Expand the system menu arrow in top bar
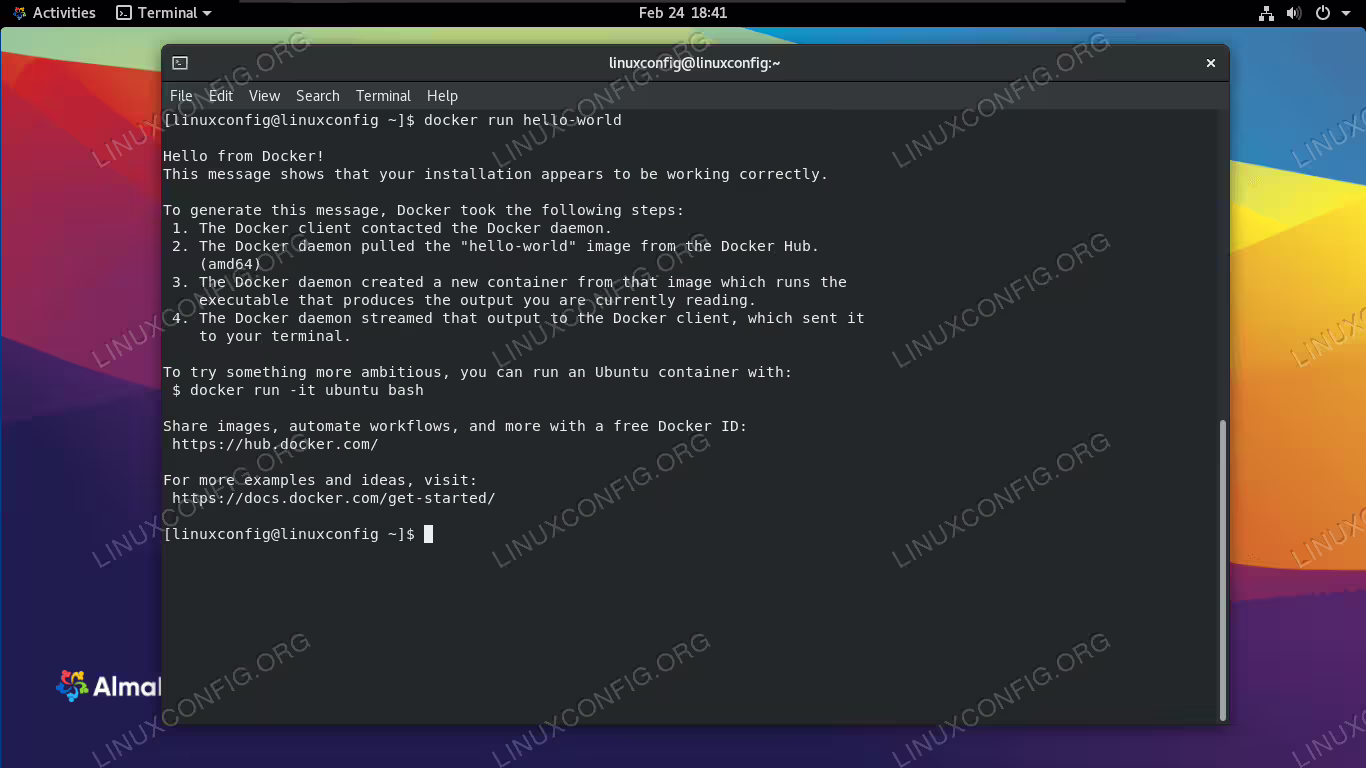 pyautogui.click(x=1346, y=13)
